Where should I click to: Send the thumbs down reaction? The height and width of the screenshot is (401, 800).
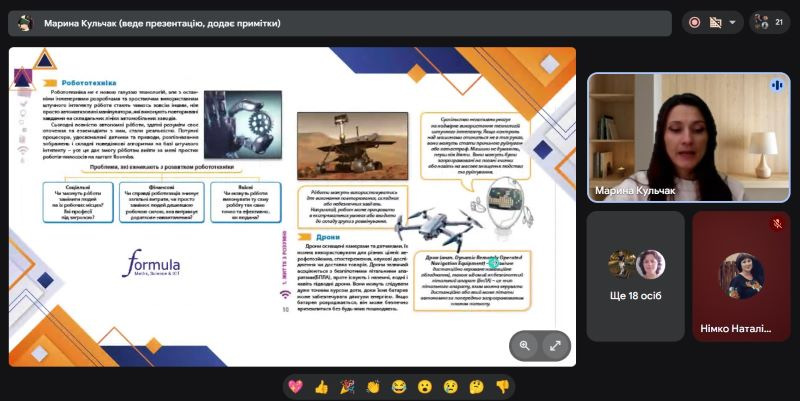(503, 386)
